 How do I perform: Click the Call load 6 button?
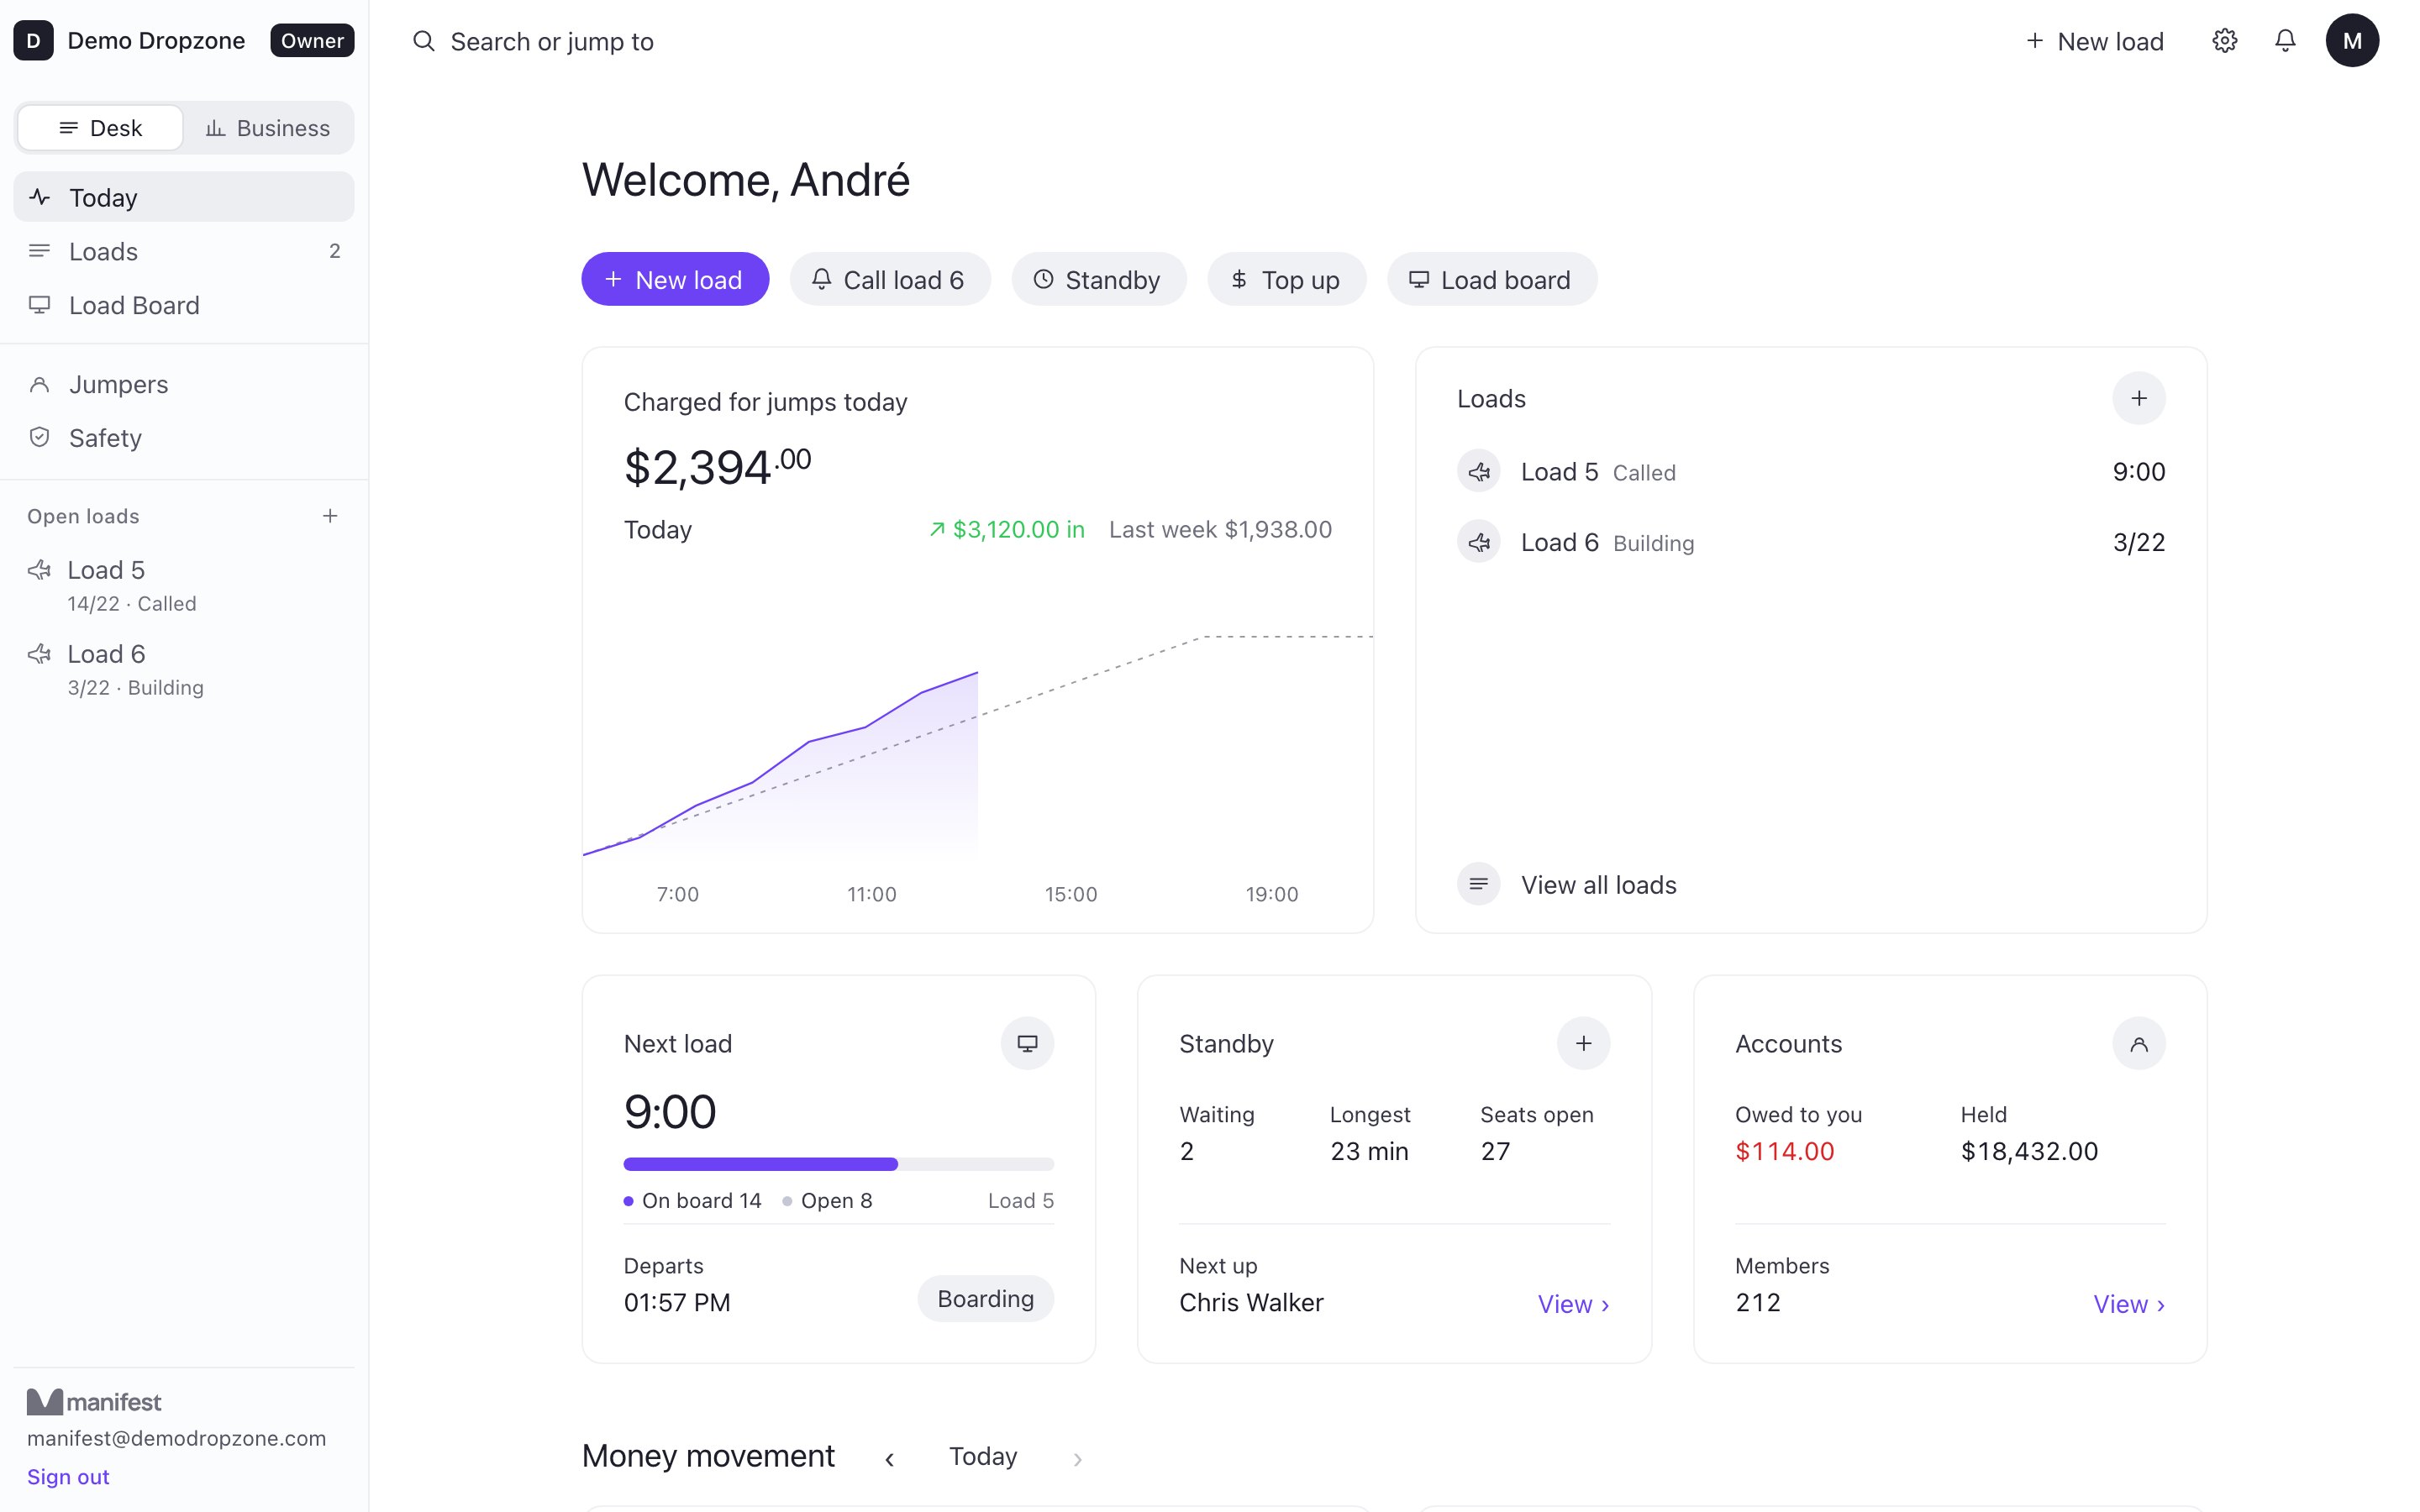pyautogui.click(x=890, y=279)
